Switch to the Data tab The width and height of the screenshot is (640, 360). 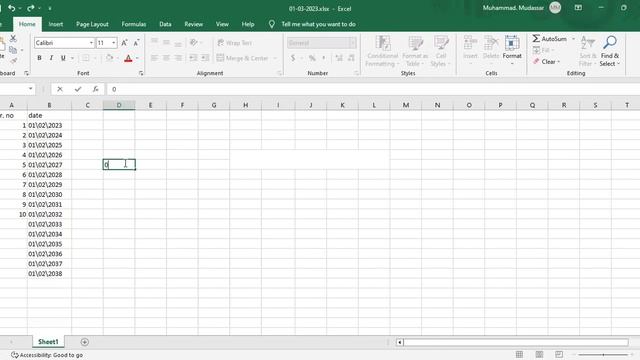point(165,24)
